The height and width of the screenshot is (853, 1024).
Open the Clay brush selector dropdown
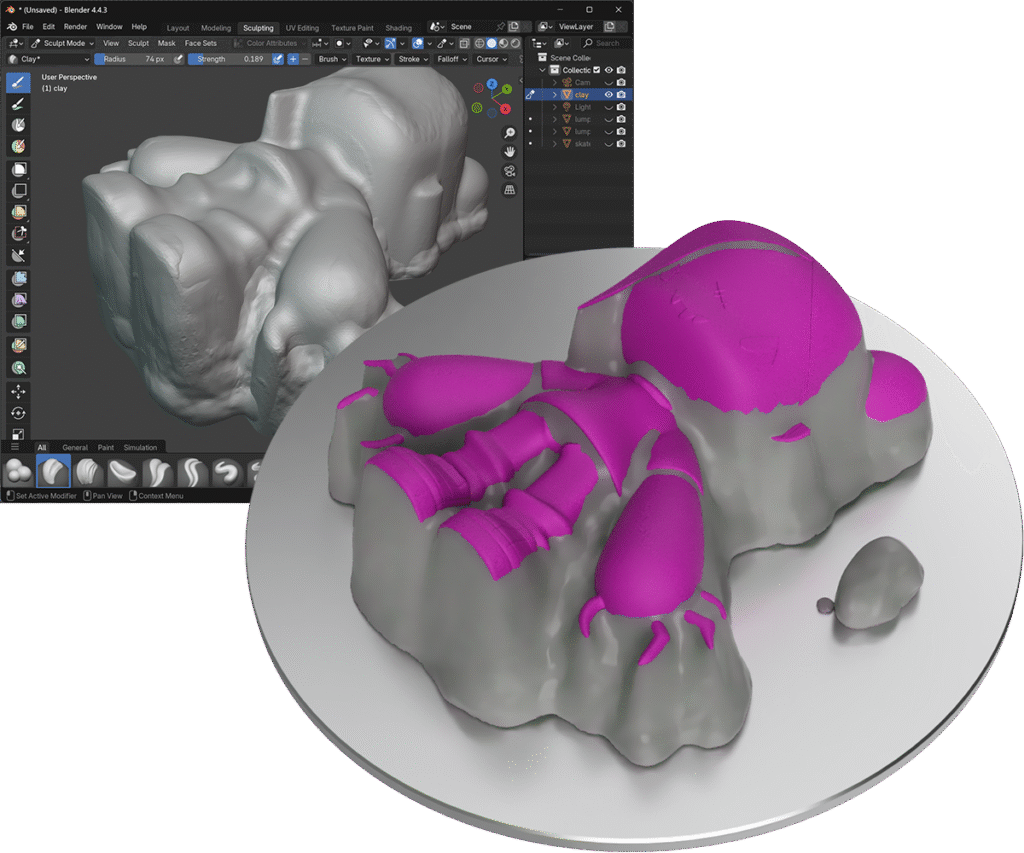coord(48,59)
